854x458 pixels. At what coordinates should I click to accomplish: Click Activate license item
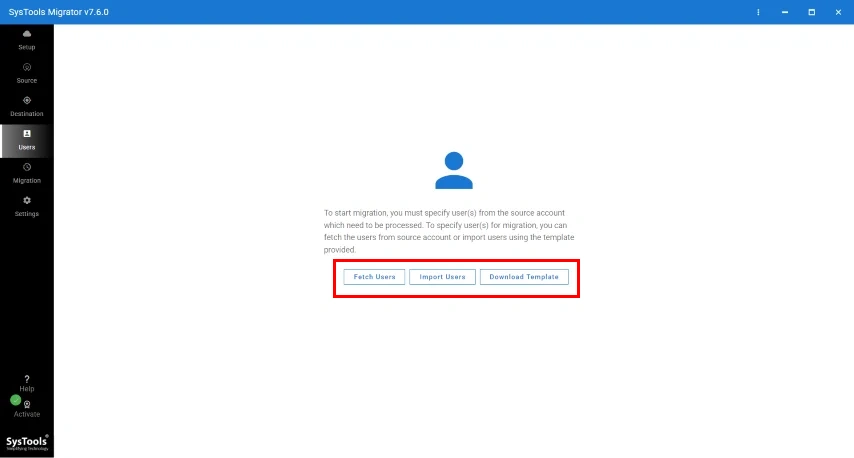pos(27,409)
